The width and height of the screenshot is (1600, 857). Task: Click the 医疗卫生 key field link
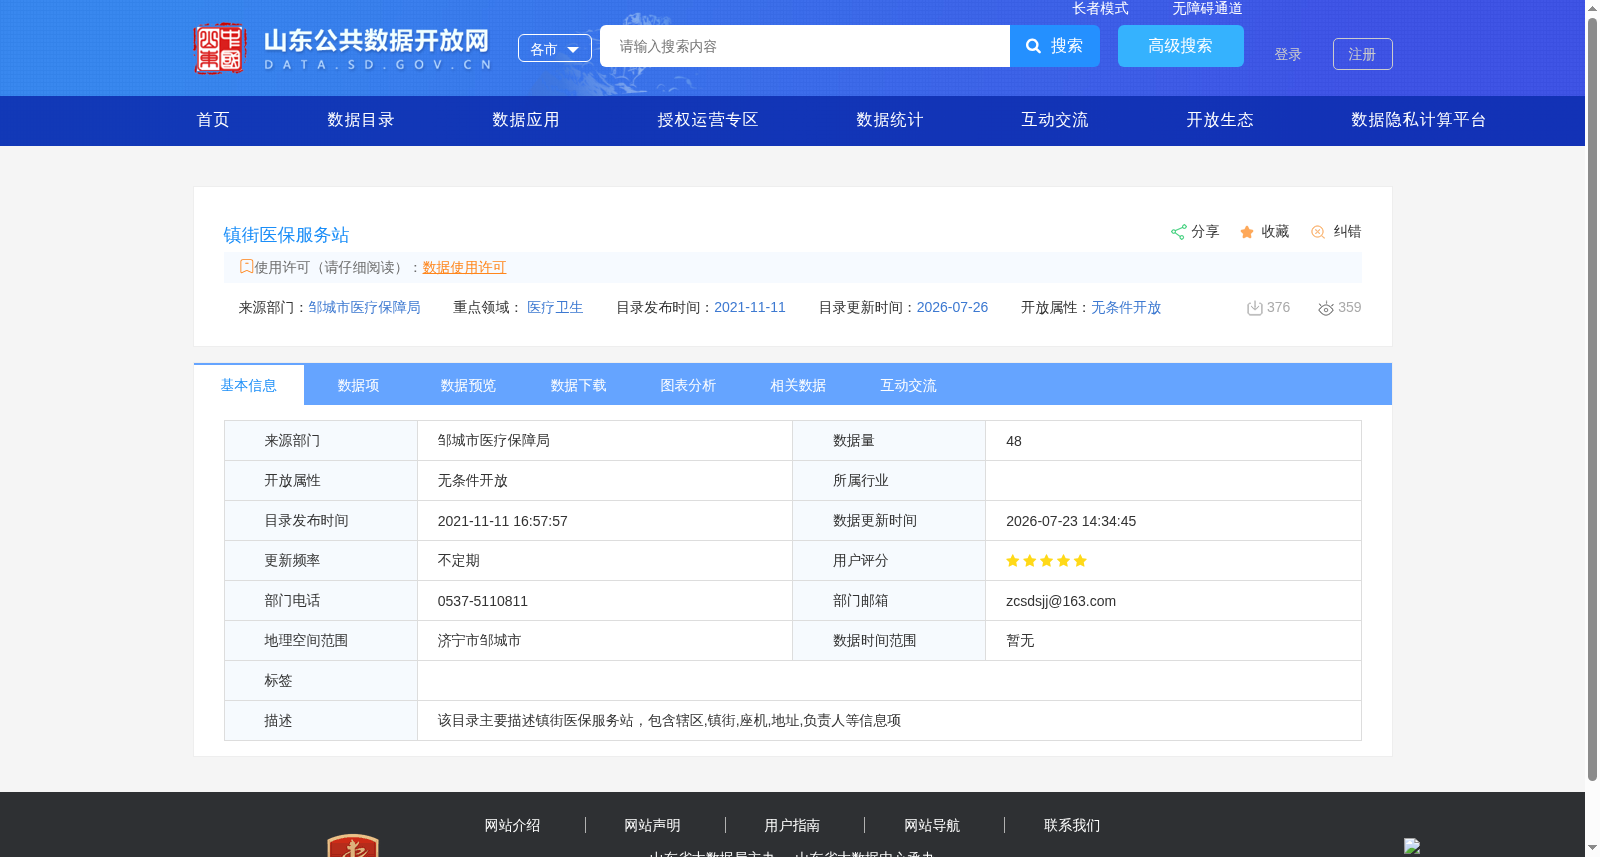(555, 307)
